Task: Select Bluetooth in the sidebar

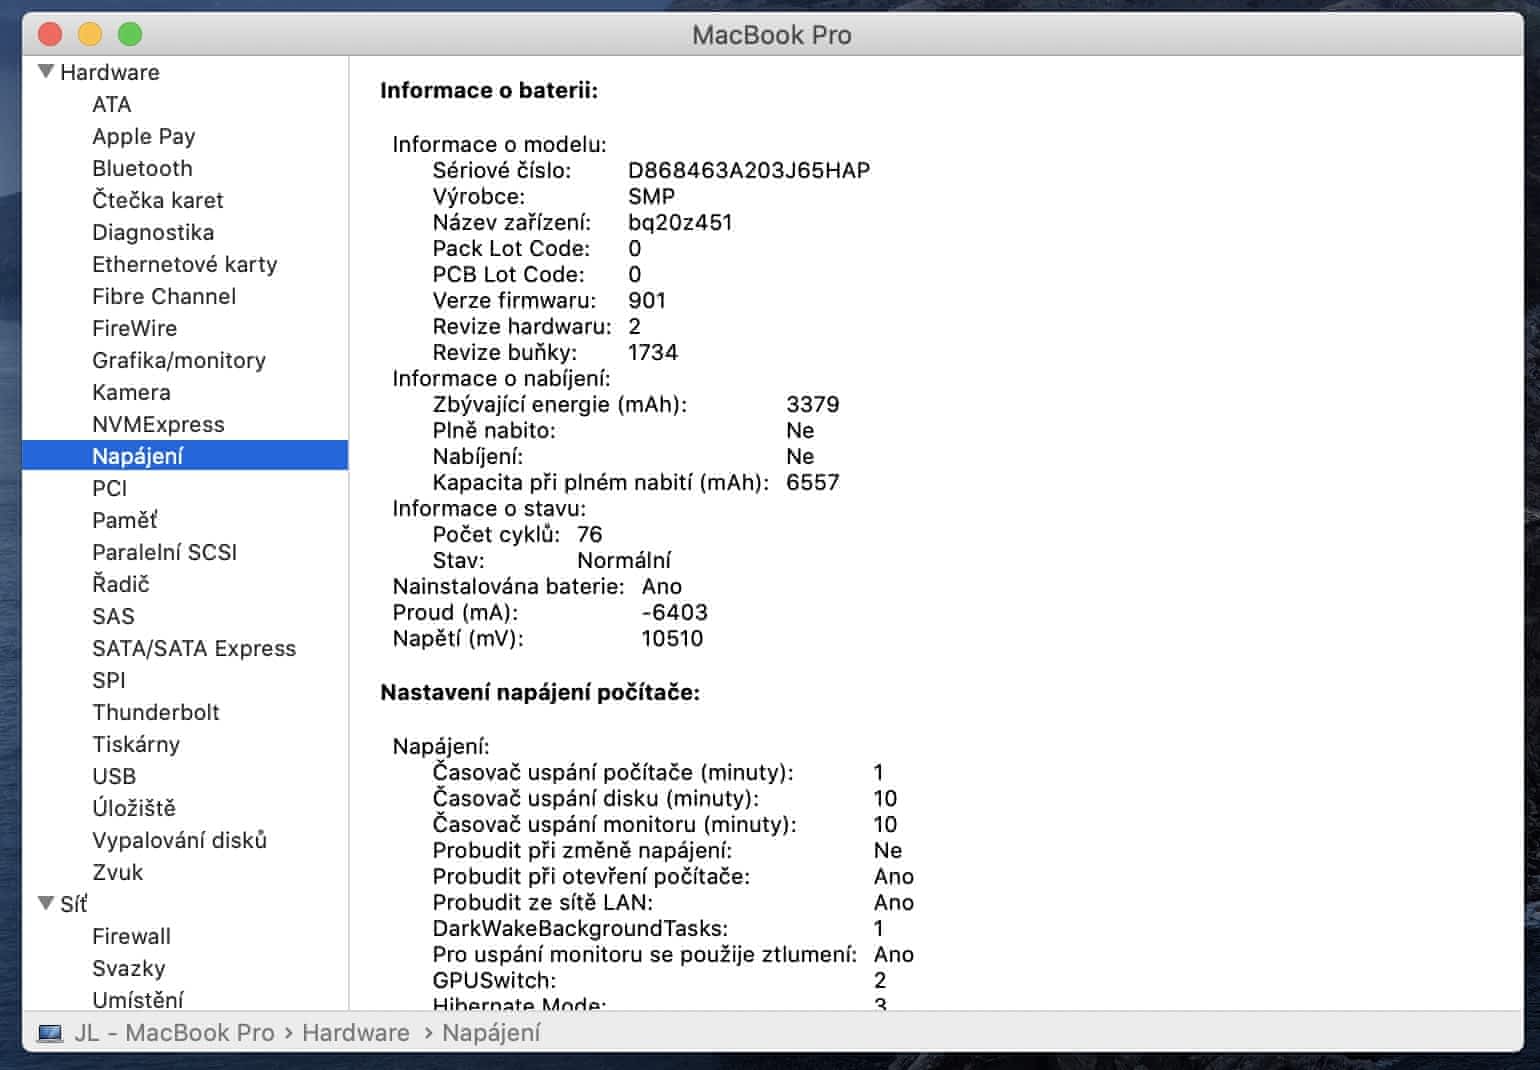Action: pyautogui.click(x=142, y=168)
